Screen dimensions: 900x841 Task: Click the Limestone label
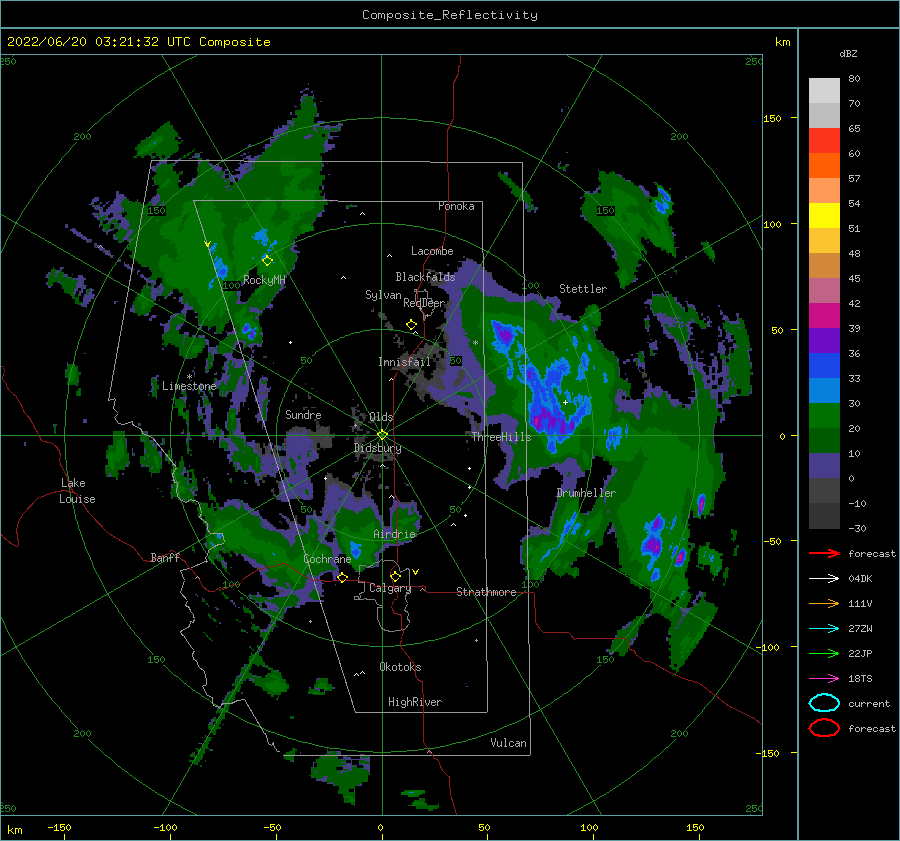(x=189, y=386)
